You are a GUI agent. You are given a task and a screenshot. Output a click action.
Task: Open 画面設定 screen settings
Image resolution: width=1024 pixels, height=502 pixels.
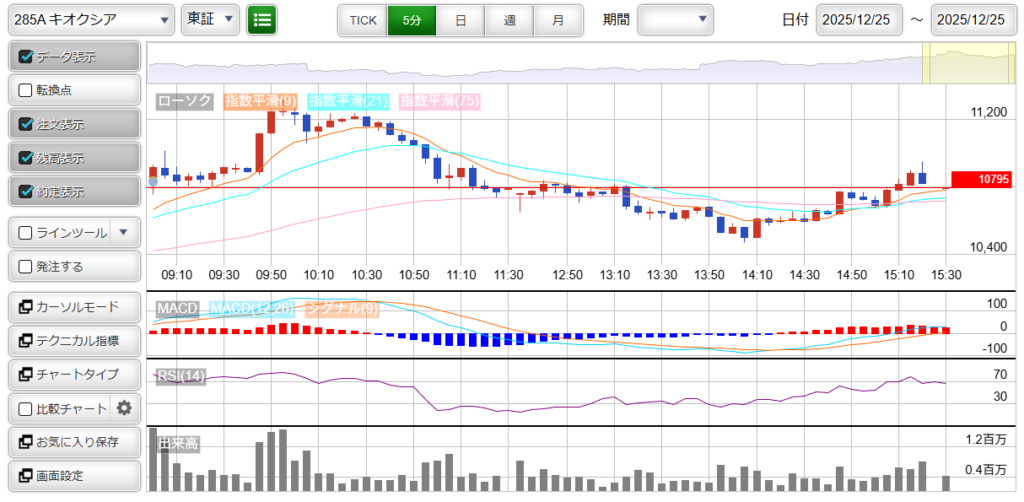pos(72,475)
